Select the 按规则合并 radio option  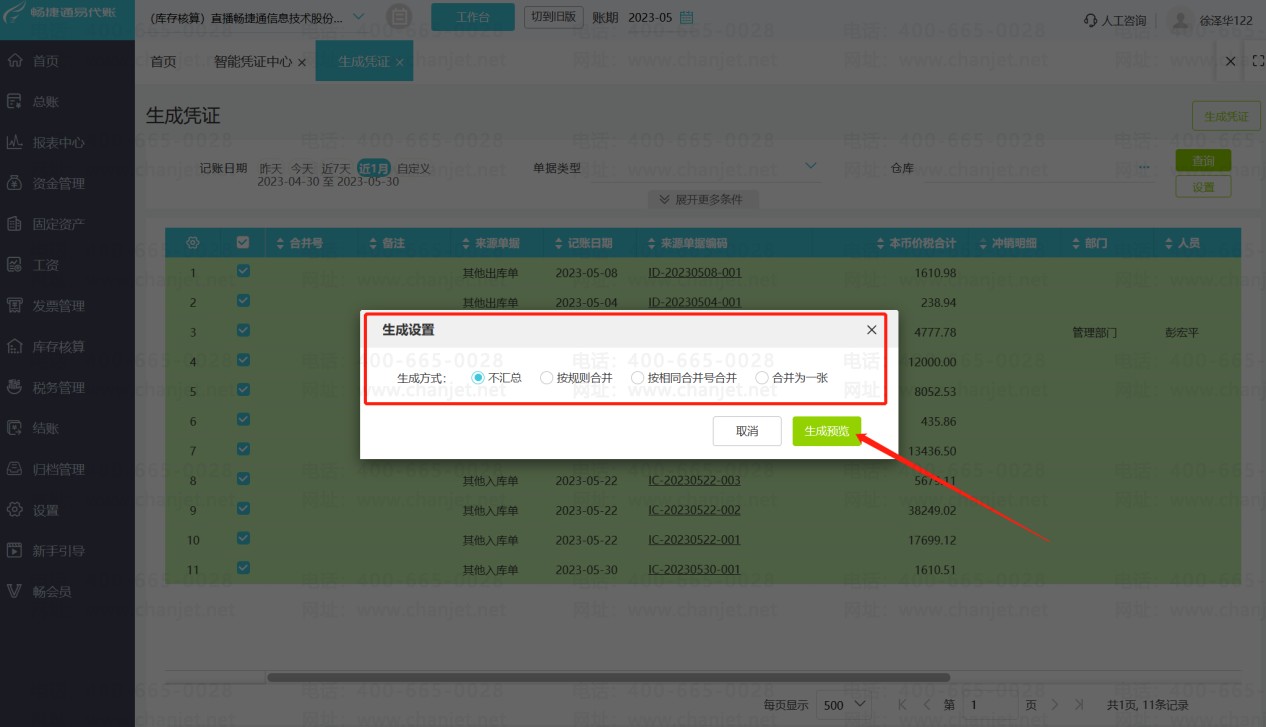point(546,378)
